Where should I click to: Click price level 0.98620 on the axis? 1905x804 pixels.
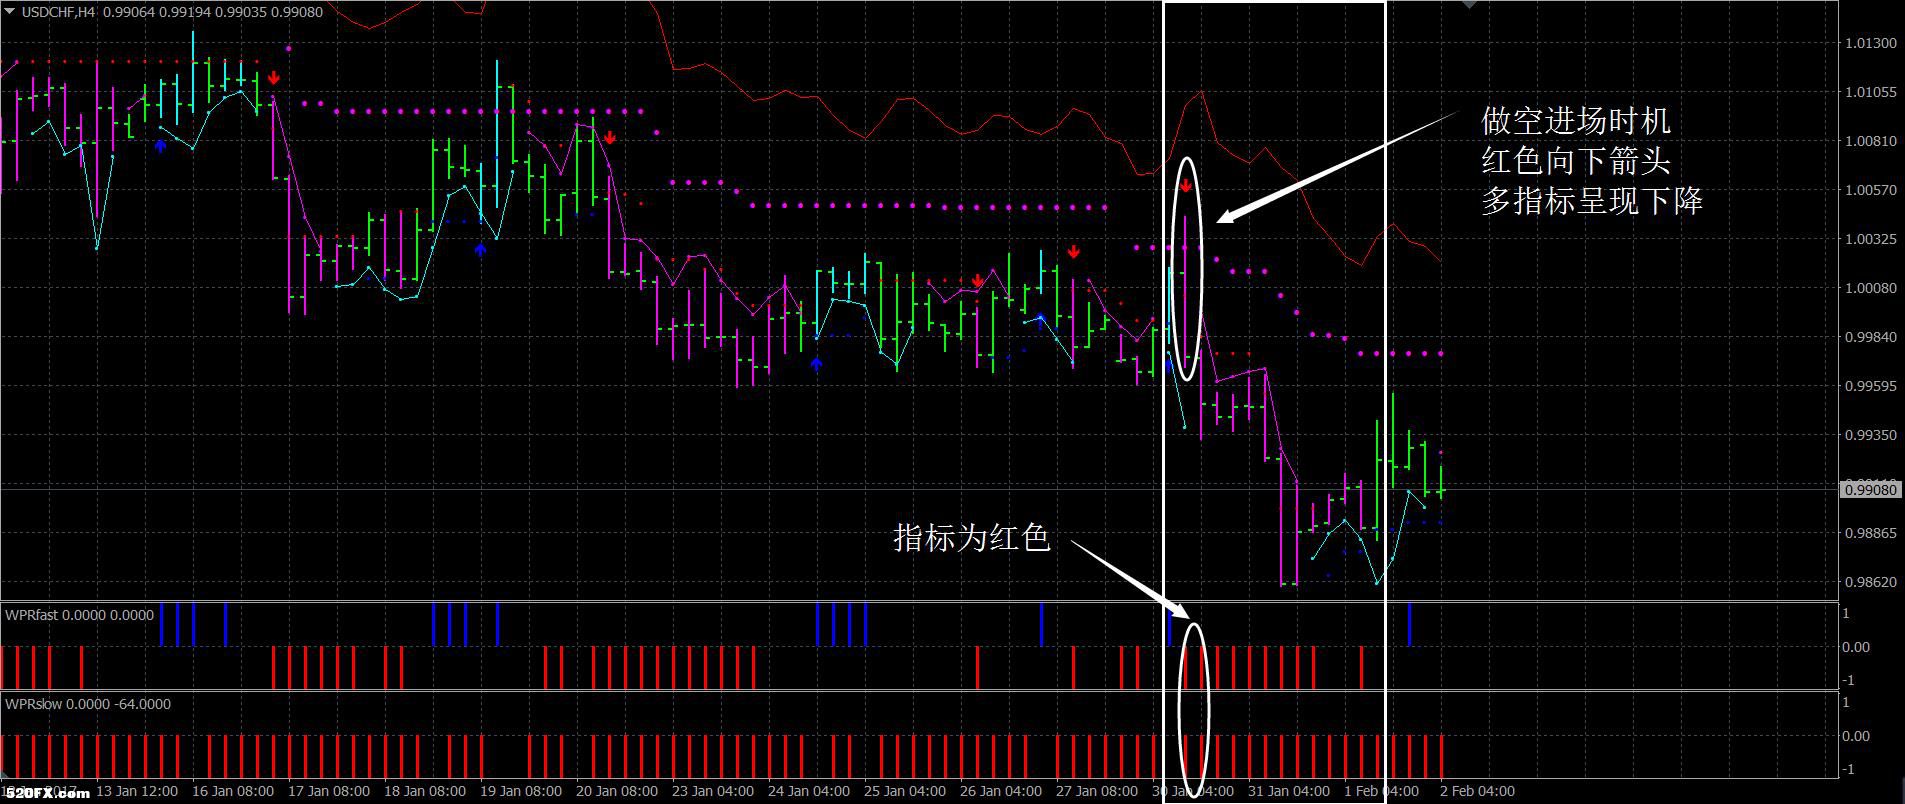pos(1871,582)
